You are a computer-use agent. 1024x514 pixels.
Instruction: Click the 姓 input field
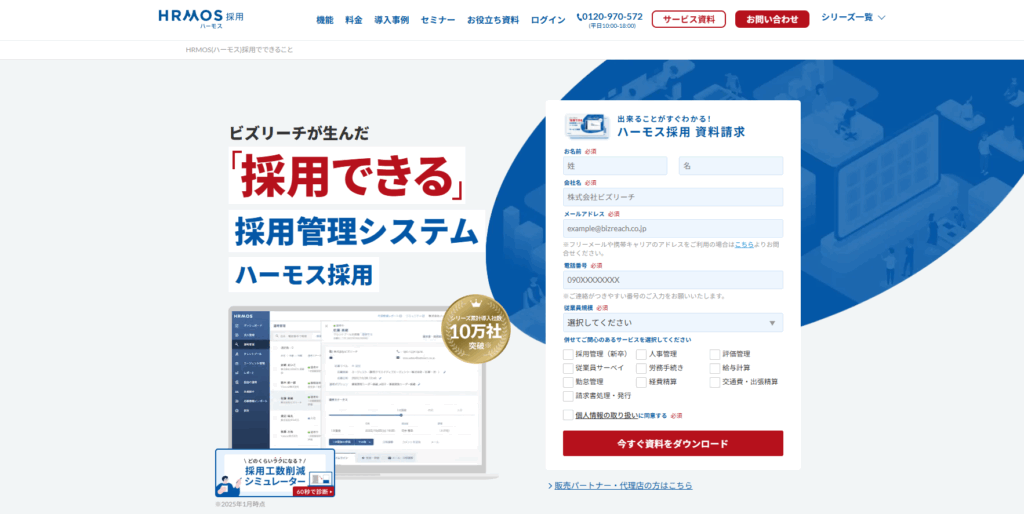pyautogui.click(x=615, y=166)
